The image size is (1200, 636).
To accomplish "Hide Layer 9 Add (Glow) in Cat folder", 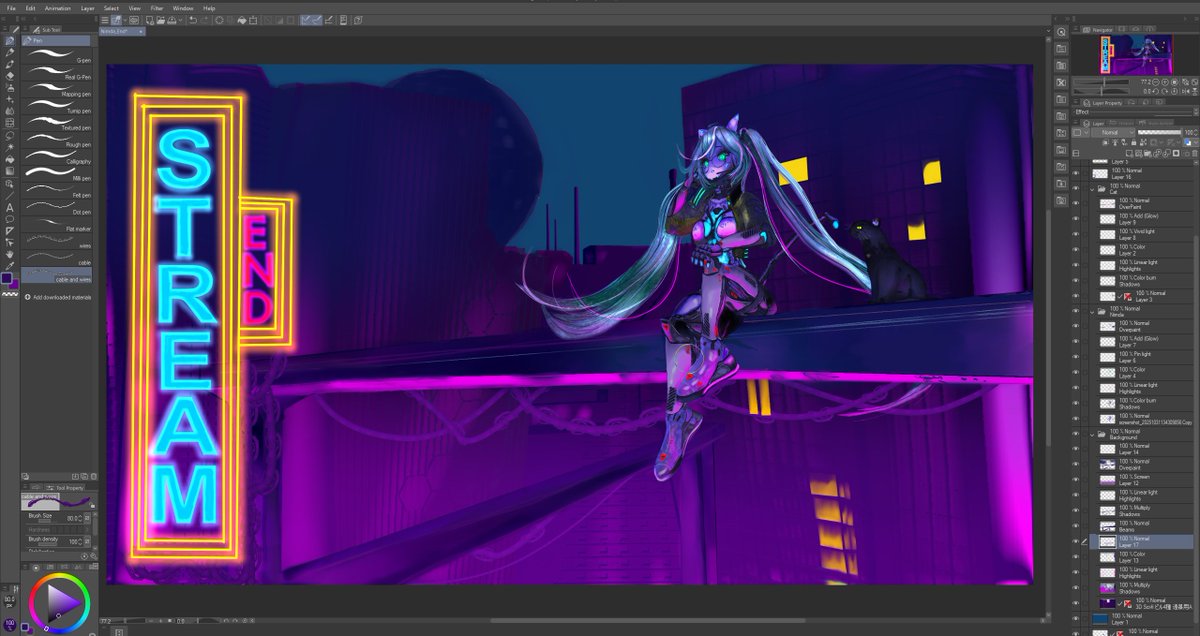I will [1076, 218].
